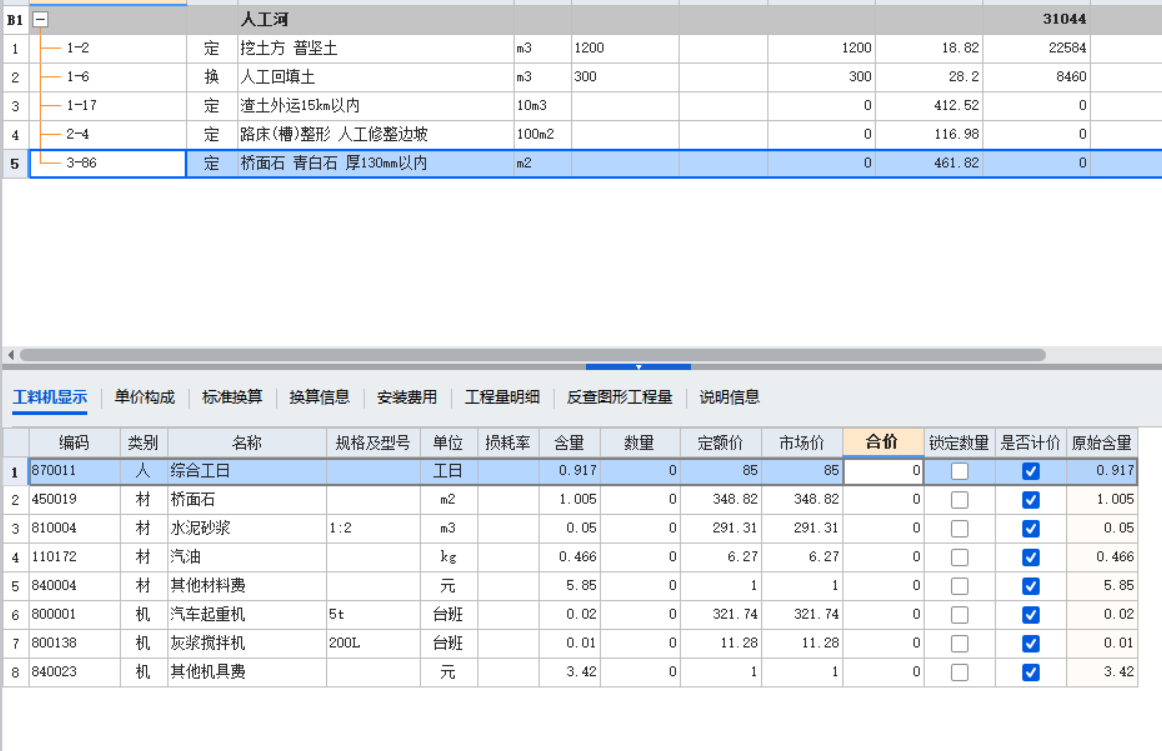Click the 合价 input cell for 综合工日
Screen dimensions: 1162x751
click(x=882, y=470)
